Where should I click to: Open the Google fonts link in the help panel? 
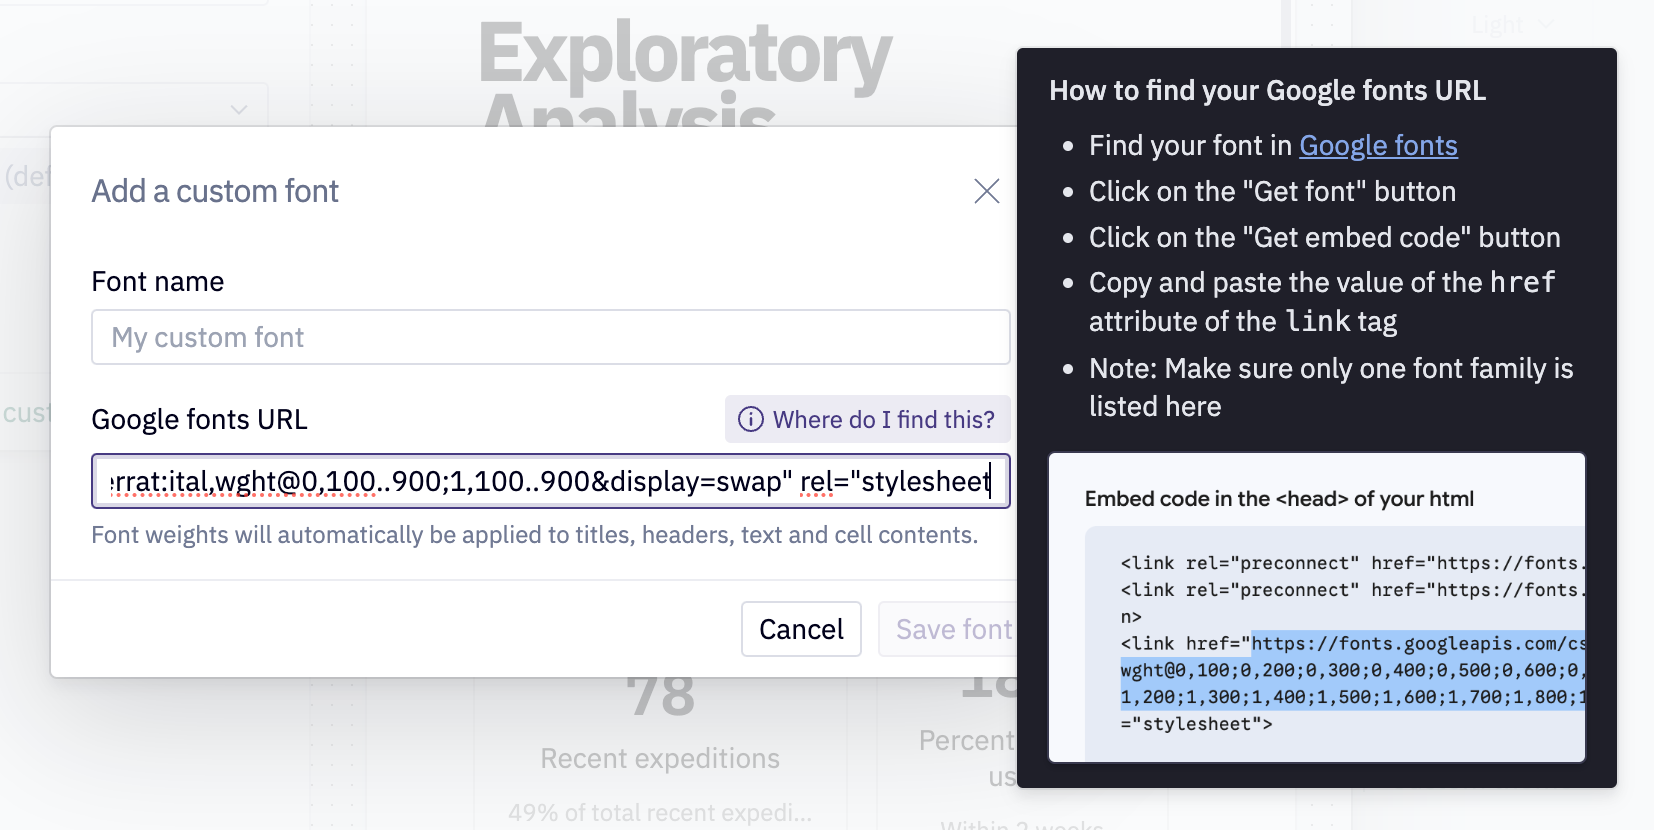[1377, 146]
